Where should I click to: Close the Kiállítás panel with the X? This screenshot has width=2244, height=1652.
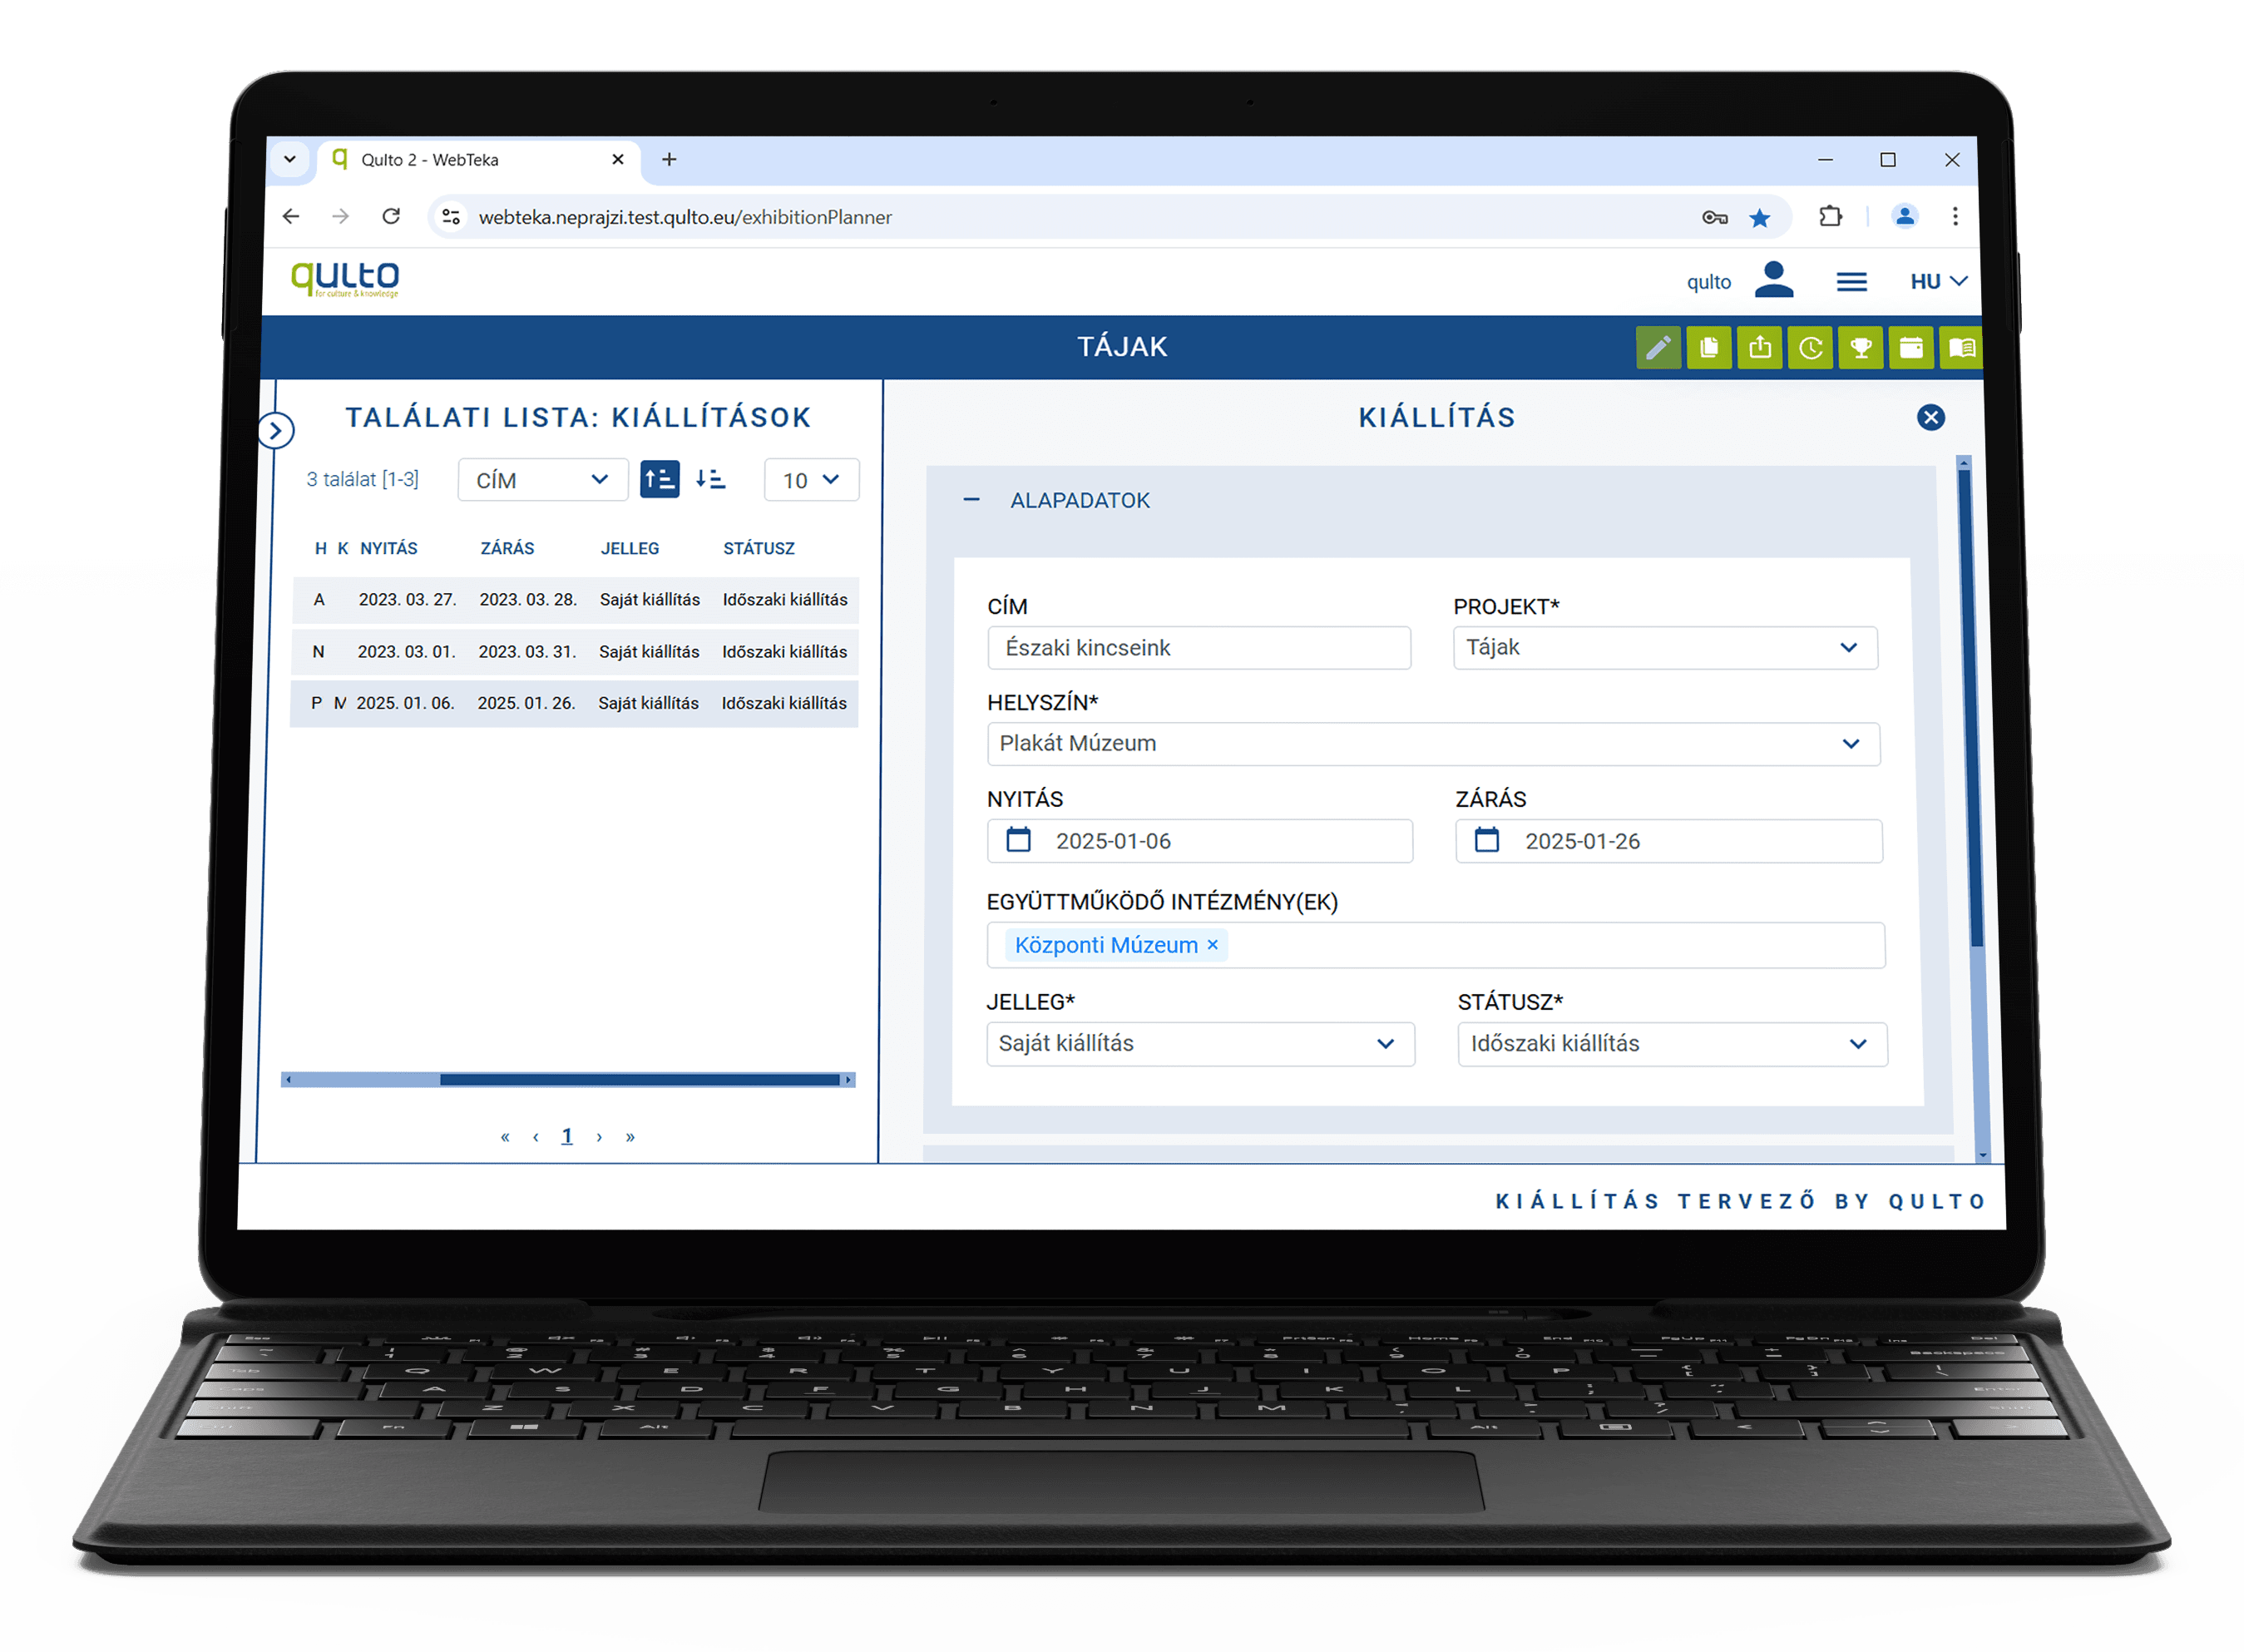pos(1931,418)
